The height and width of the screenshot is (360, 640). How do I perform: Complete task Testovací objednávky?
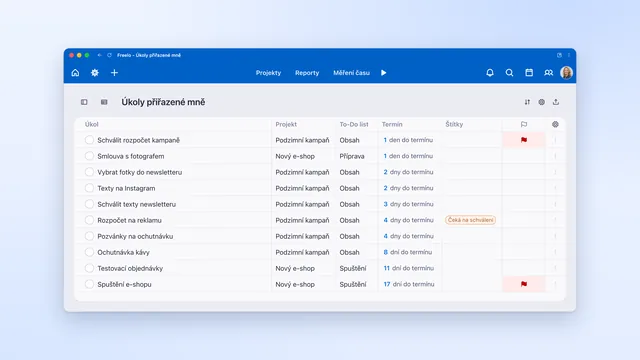[x=89, y=268]
